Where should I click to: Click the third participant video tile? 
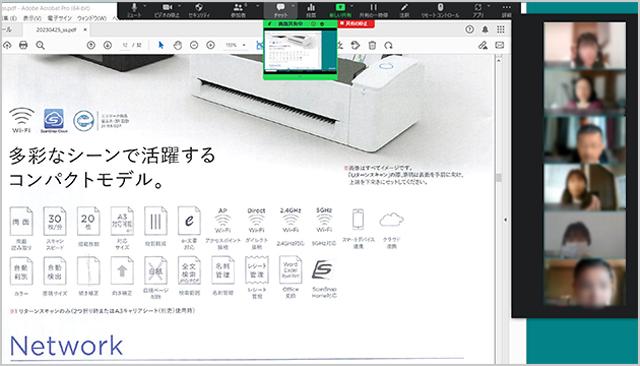pos(584,140)
